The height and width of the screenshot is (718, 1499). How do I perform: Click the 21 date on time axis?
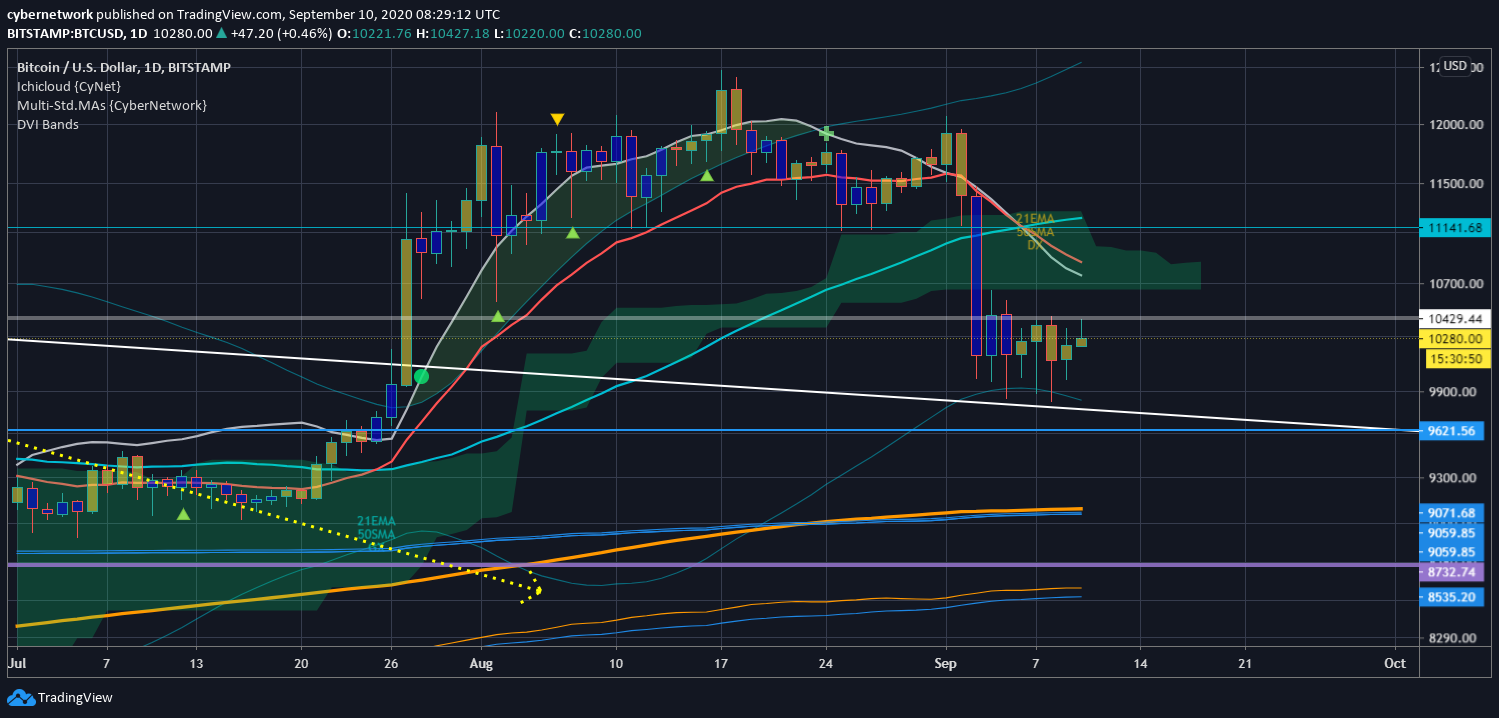pos(1245,663)
